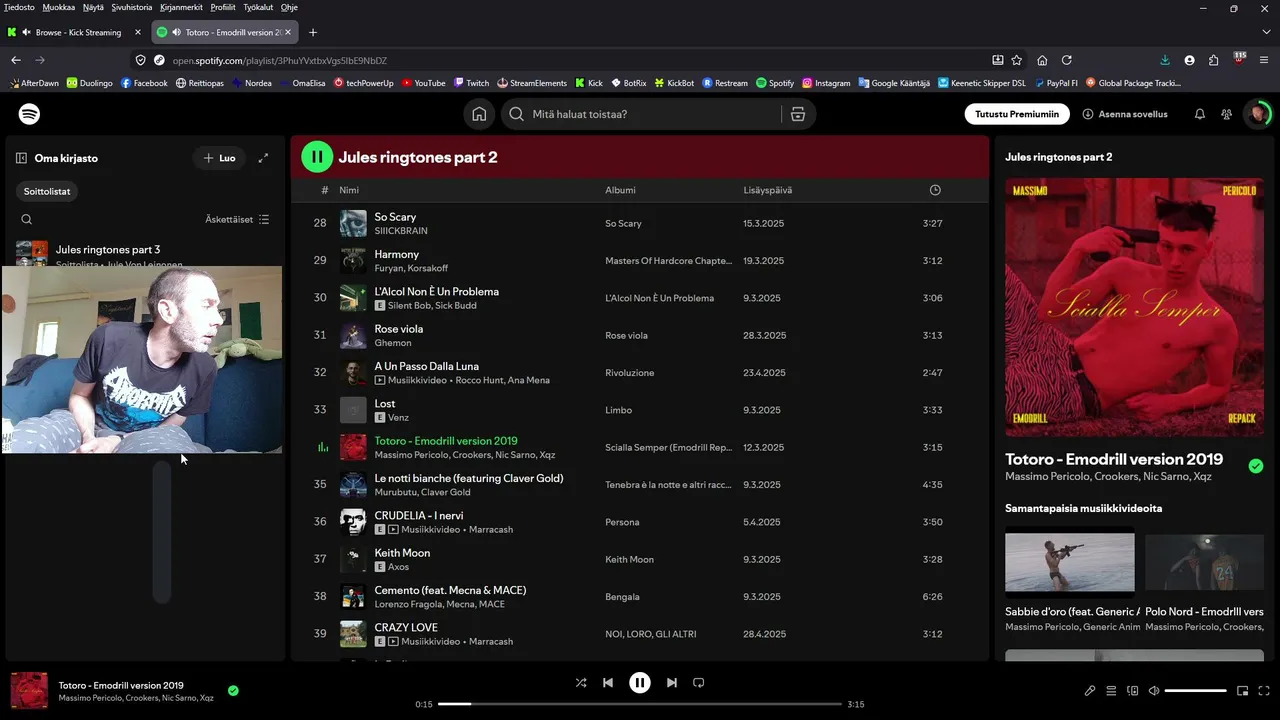The image size is (1280, 720).
Task: Click the Asenna sovellus link
Action: (1125, 114)
